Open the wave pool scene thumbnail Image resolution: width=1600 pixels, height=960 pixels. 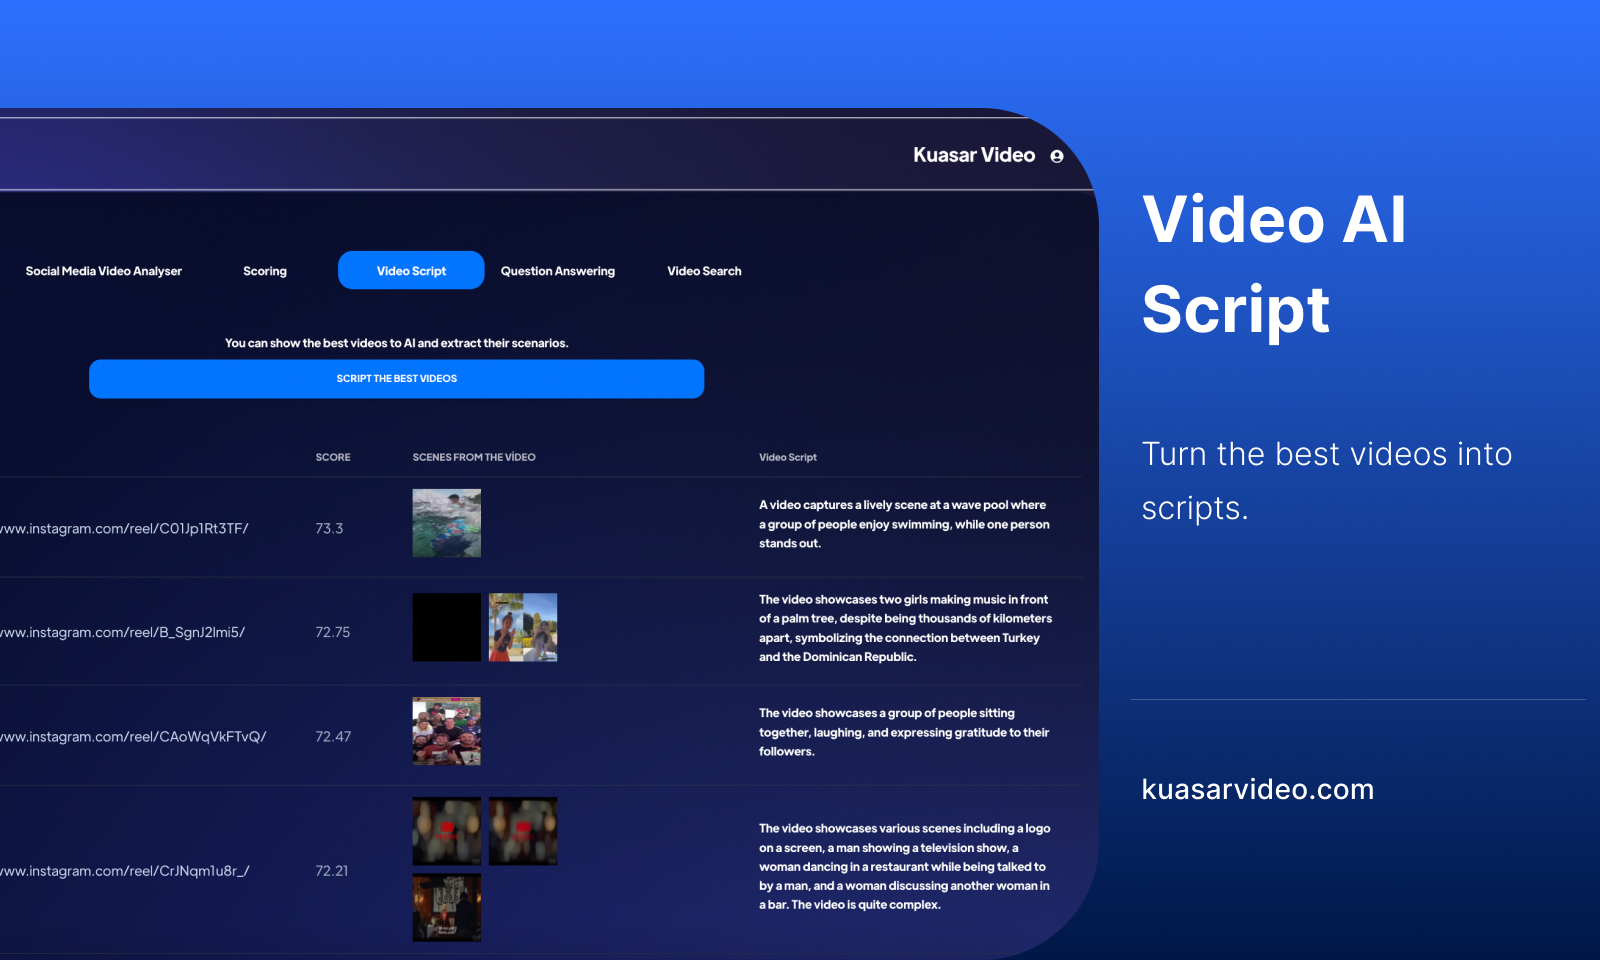447,523
